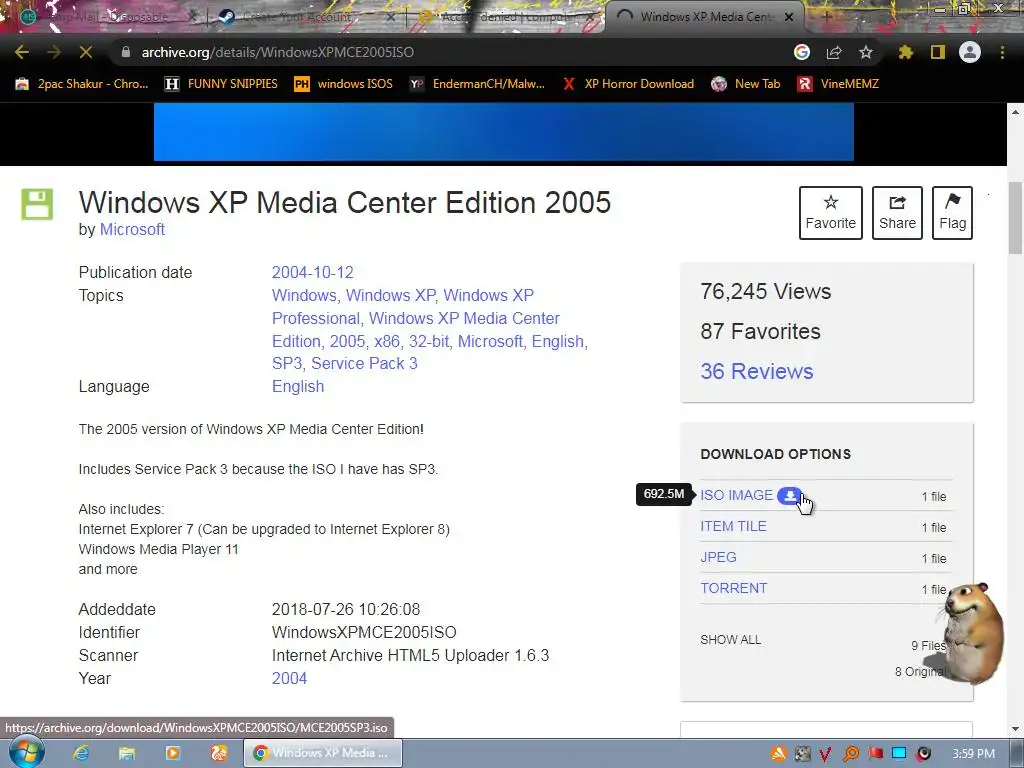Click the volume speaker tray icon

click(x=923, y=754)
